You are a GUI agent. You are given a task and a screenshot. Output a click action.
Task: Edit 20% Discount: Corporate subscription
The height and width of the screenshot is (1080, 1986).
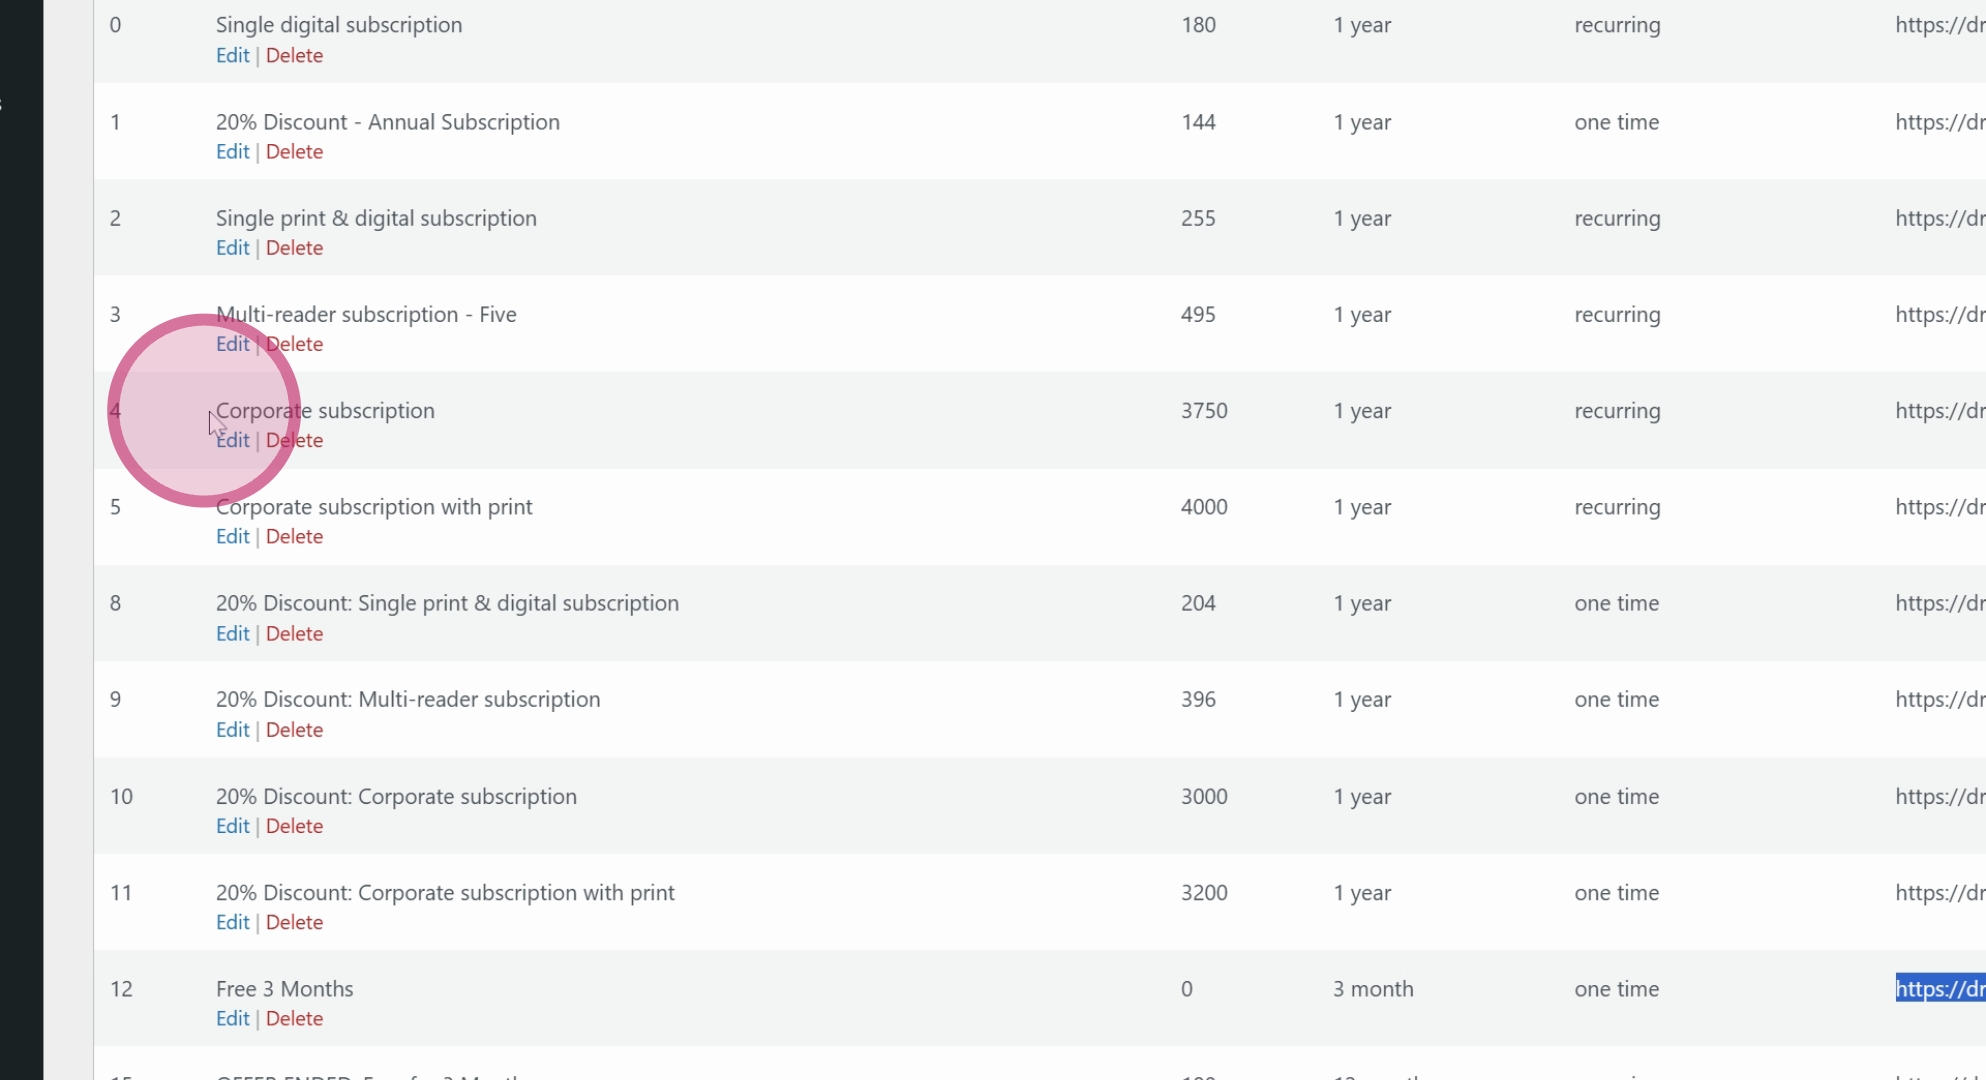click(x=232, y=826)
